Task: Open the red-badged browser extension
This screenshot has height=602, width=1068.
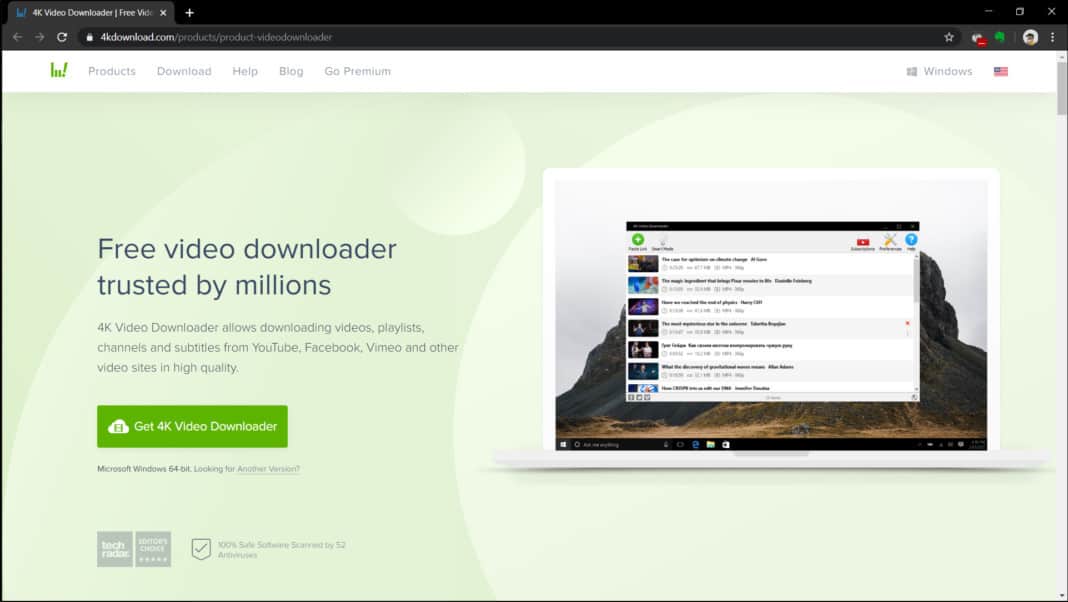Action: tap(978, 38)
